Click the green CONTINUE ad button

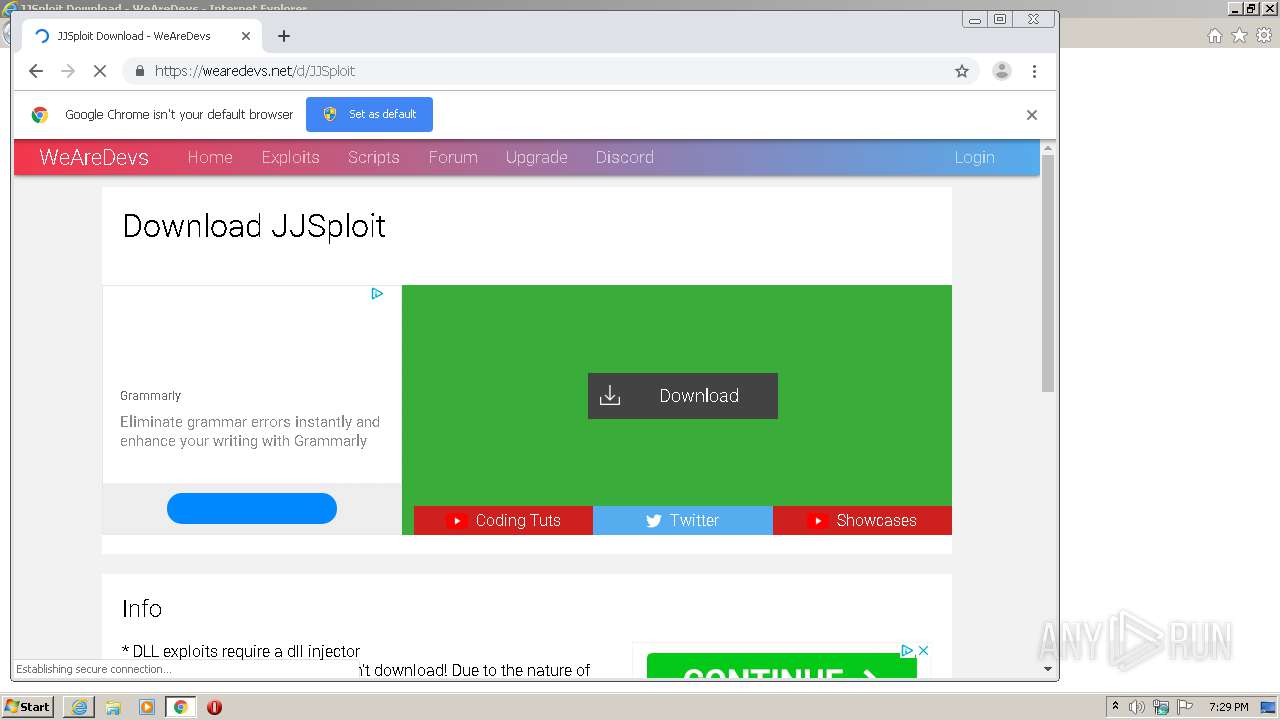point(782,666)
